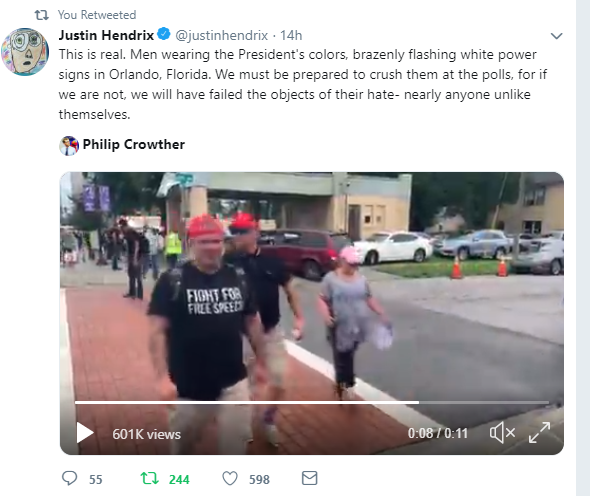The image size is (590, 496).
Task: Open the 14h timestamp permalink
Action: click(291, 35)
